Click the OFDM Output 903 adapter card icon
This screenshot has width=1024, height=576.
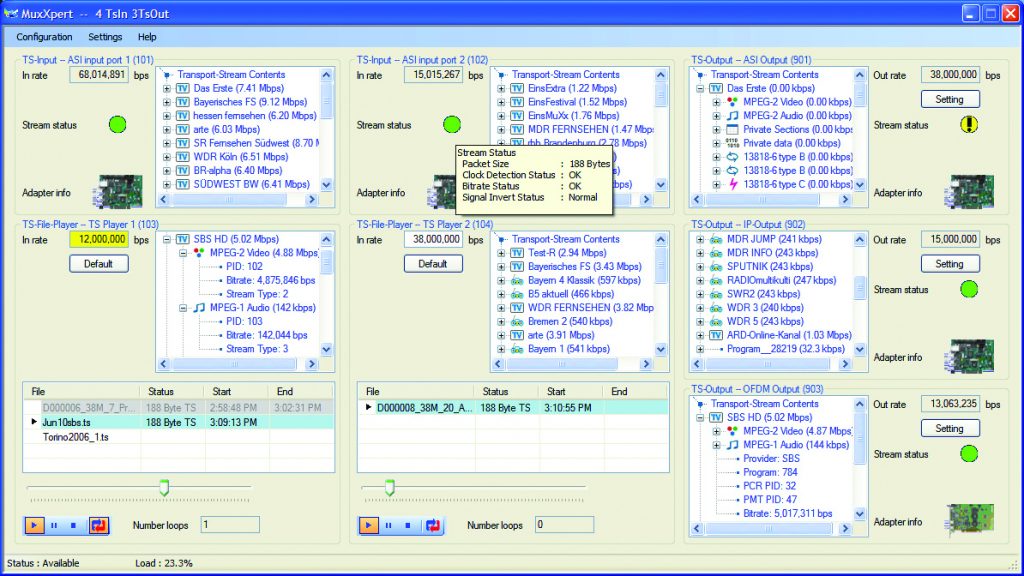point(969,520)
